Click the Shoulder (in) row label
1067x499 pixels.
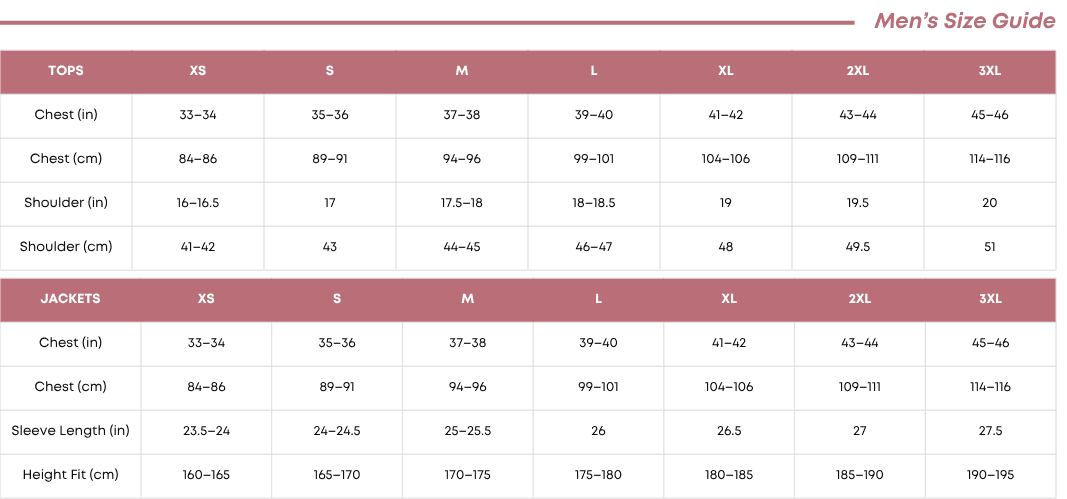[x=66, y=203]
